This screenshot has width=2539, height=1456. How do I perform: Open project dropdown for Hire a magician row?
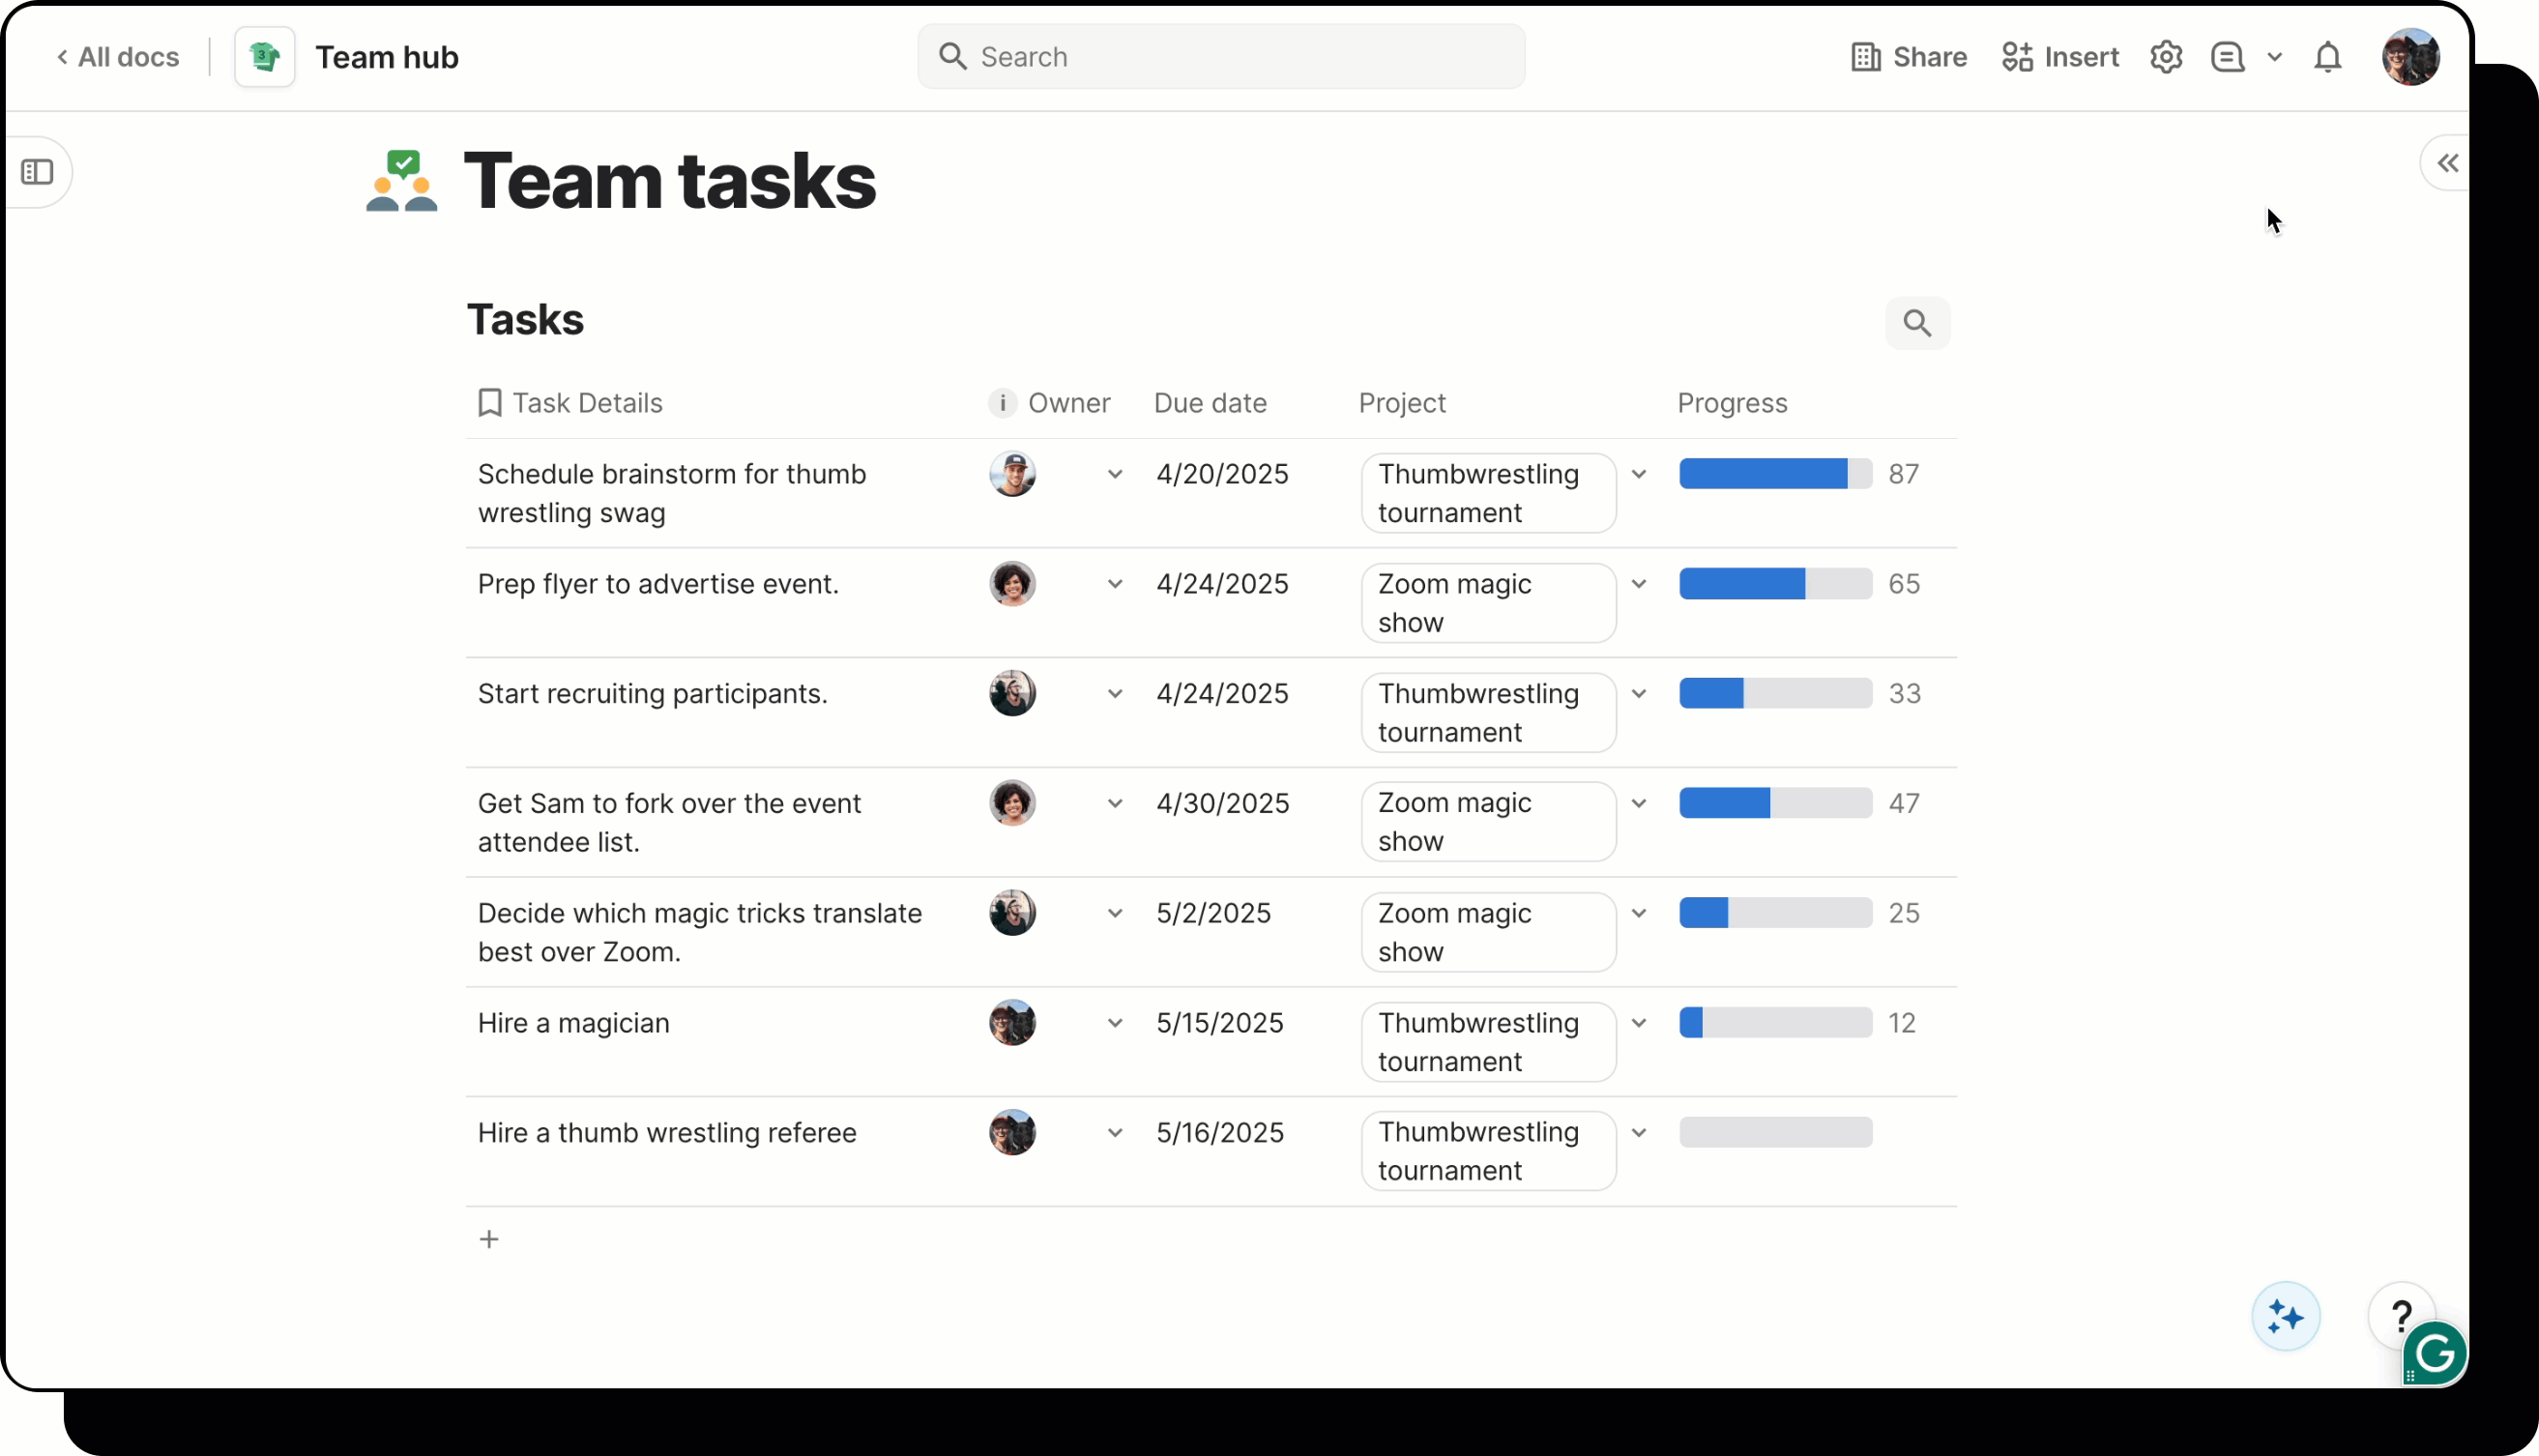(1639, 1023)
